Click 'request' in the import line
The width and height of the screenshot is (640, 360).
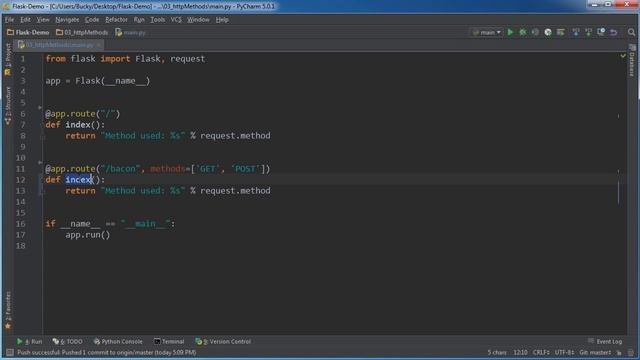pyautogui.click(x=188, y=59)
